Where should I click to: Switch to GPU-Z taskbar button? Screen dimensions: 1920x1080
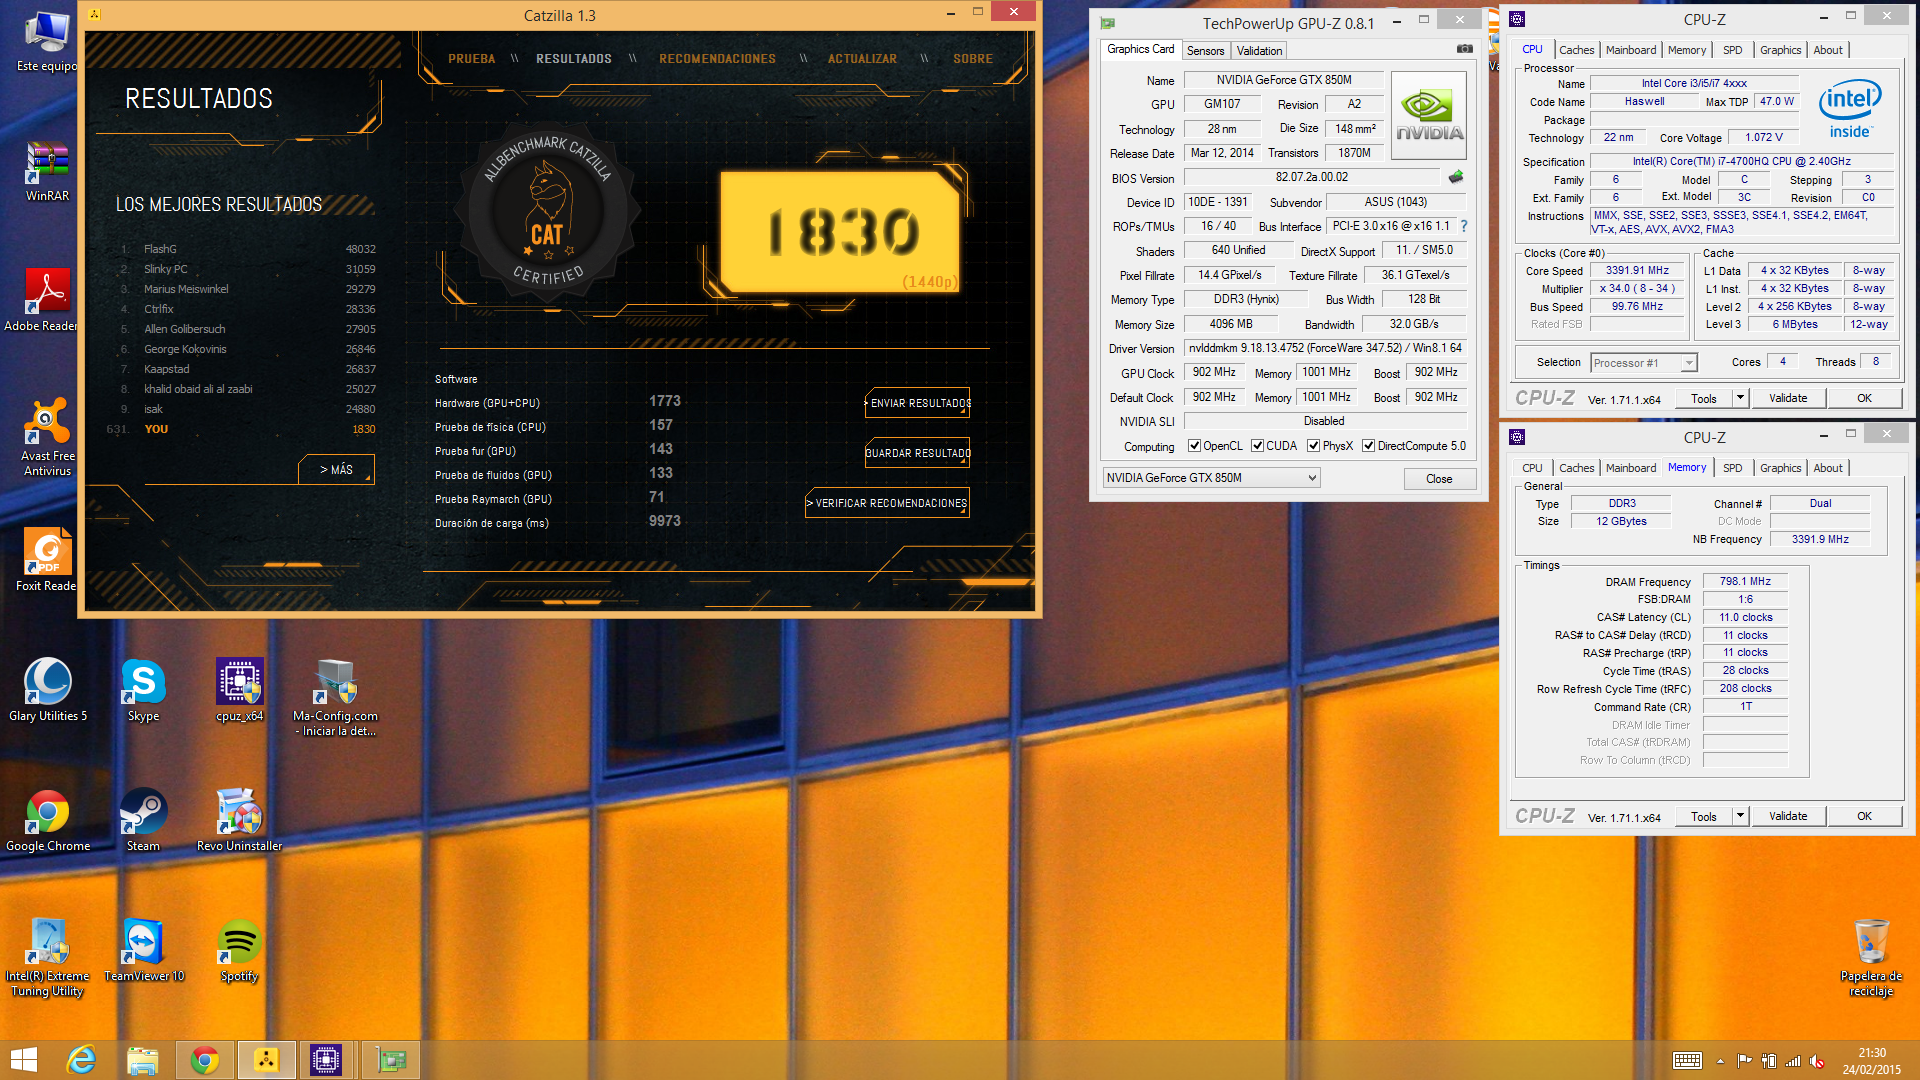tap(390, 1060)
